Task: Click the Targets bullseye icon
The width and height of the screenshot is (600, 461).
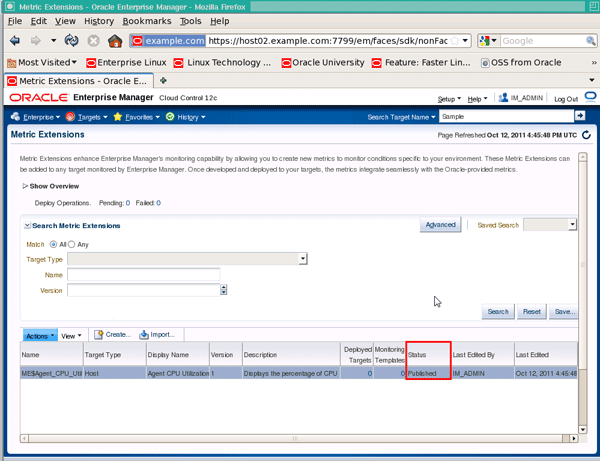Action: point(70,117)
